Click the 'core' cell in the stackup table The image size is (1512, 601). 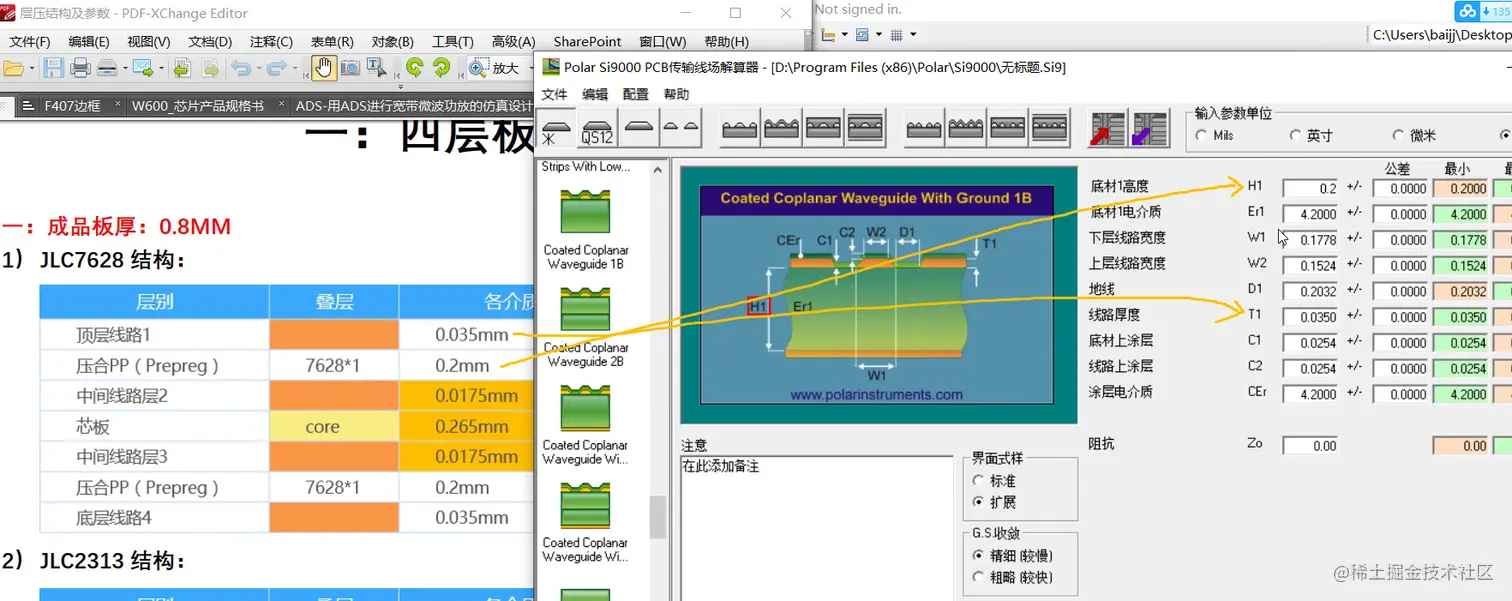[x=334, y=427]
